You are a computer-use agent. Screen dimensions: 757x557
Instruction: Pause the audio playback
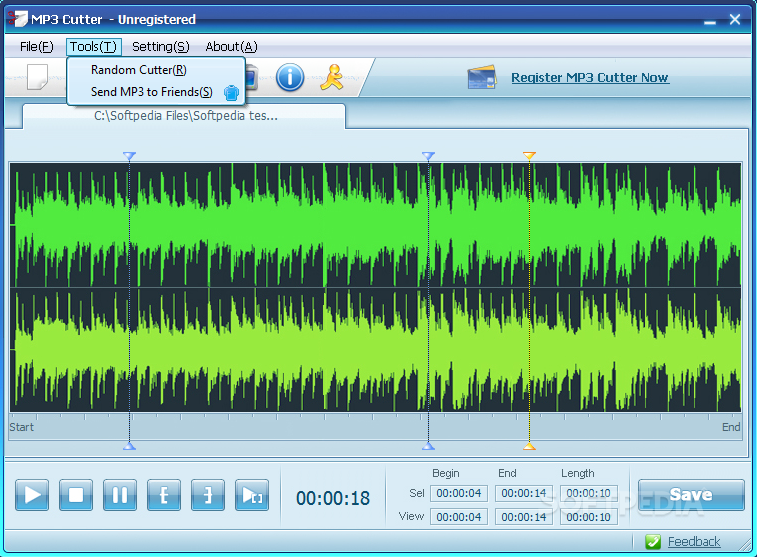click(120, 495)
